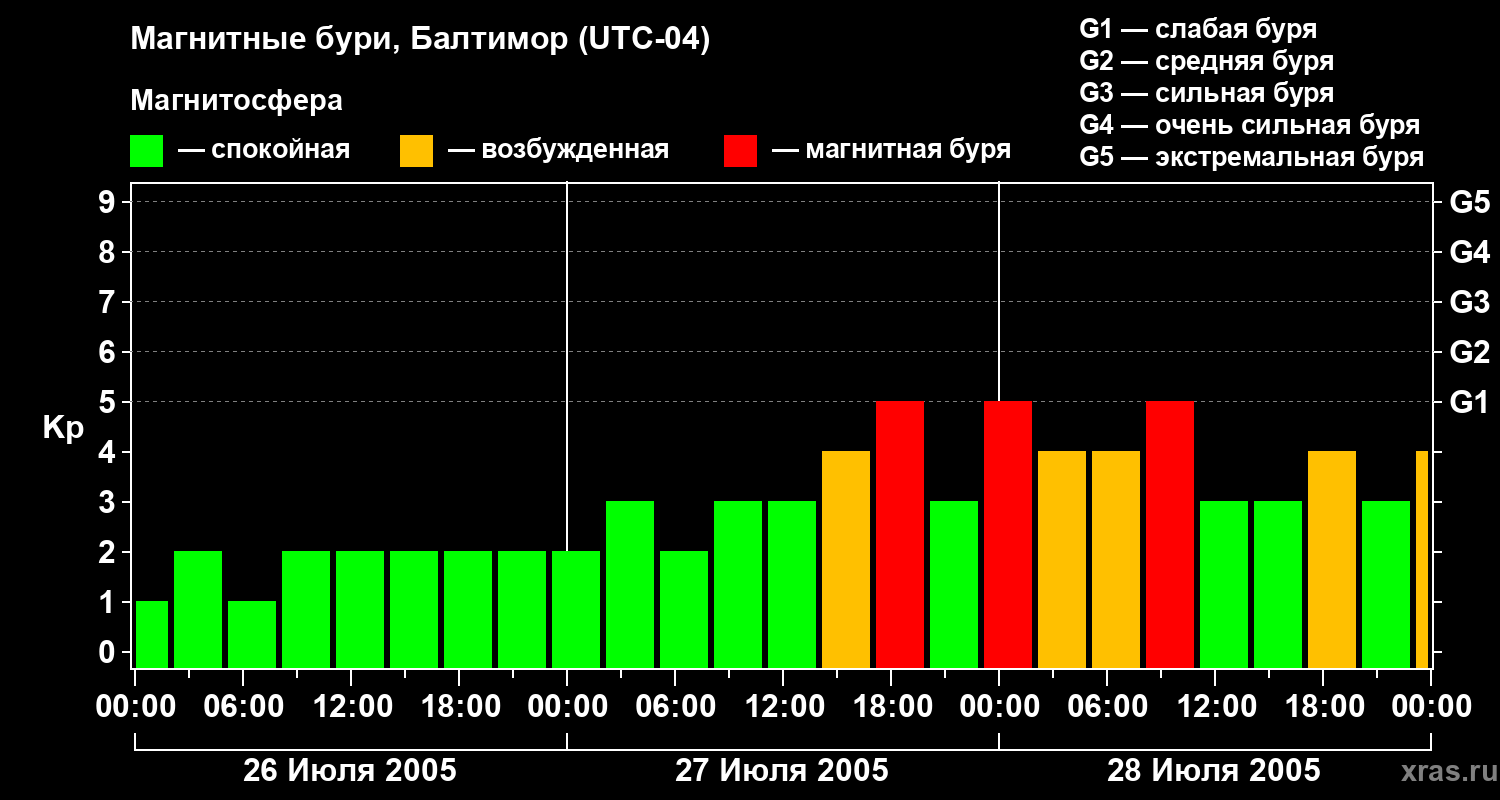The width and height of the screenshot is (1500, 800).
Task: Click the red bar at 18:00 on 27 Июля
Action: point(900,534)
